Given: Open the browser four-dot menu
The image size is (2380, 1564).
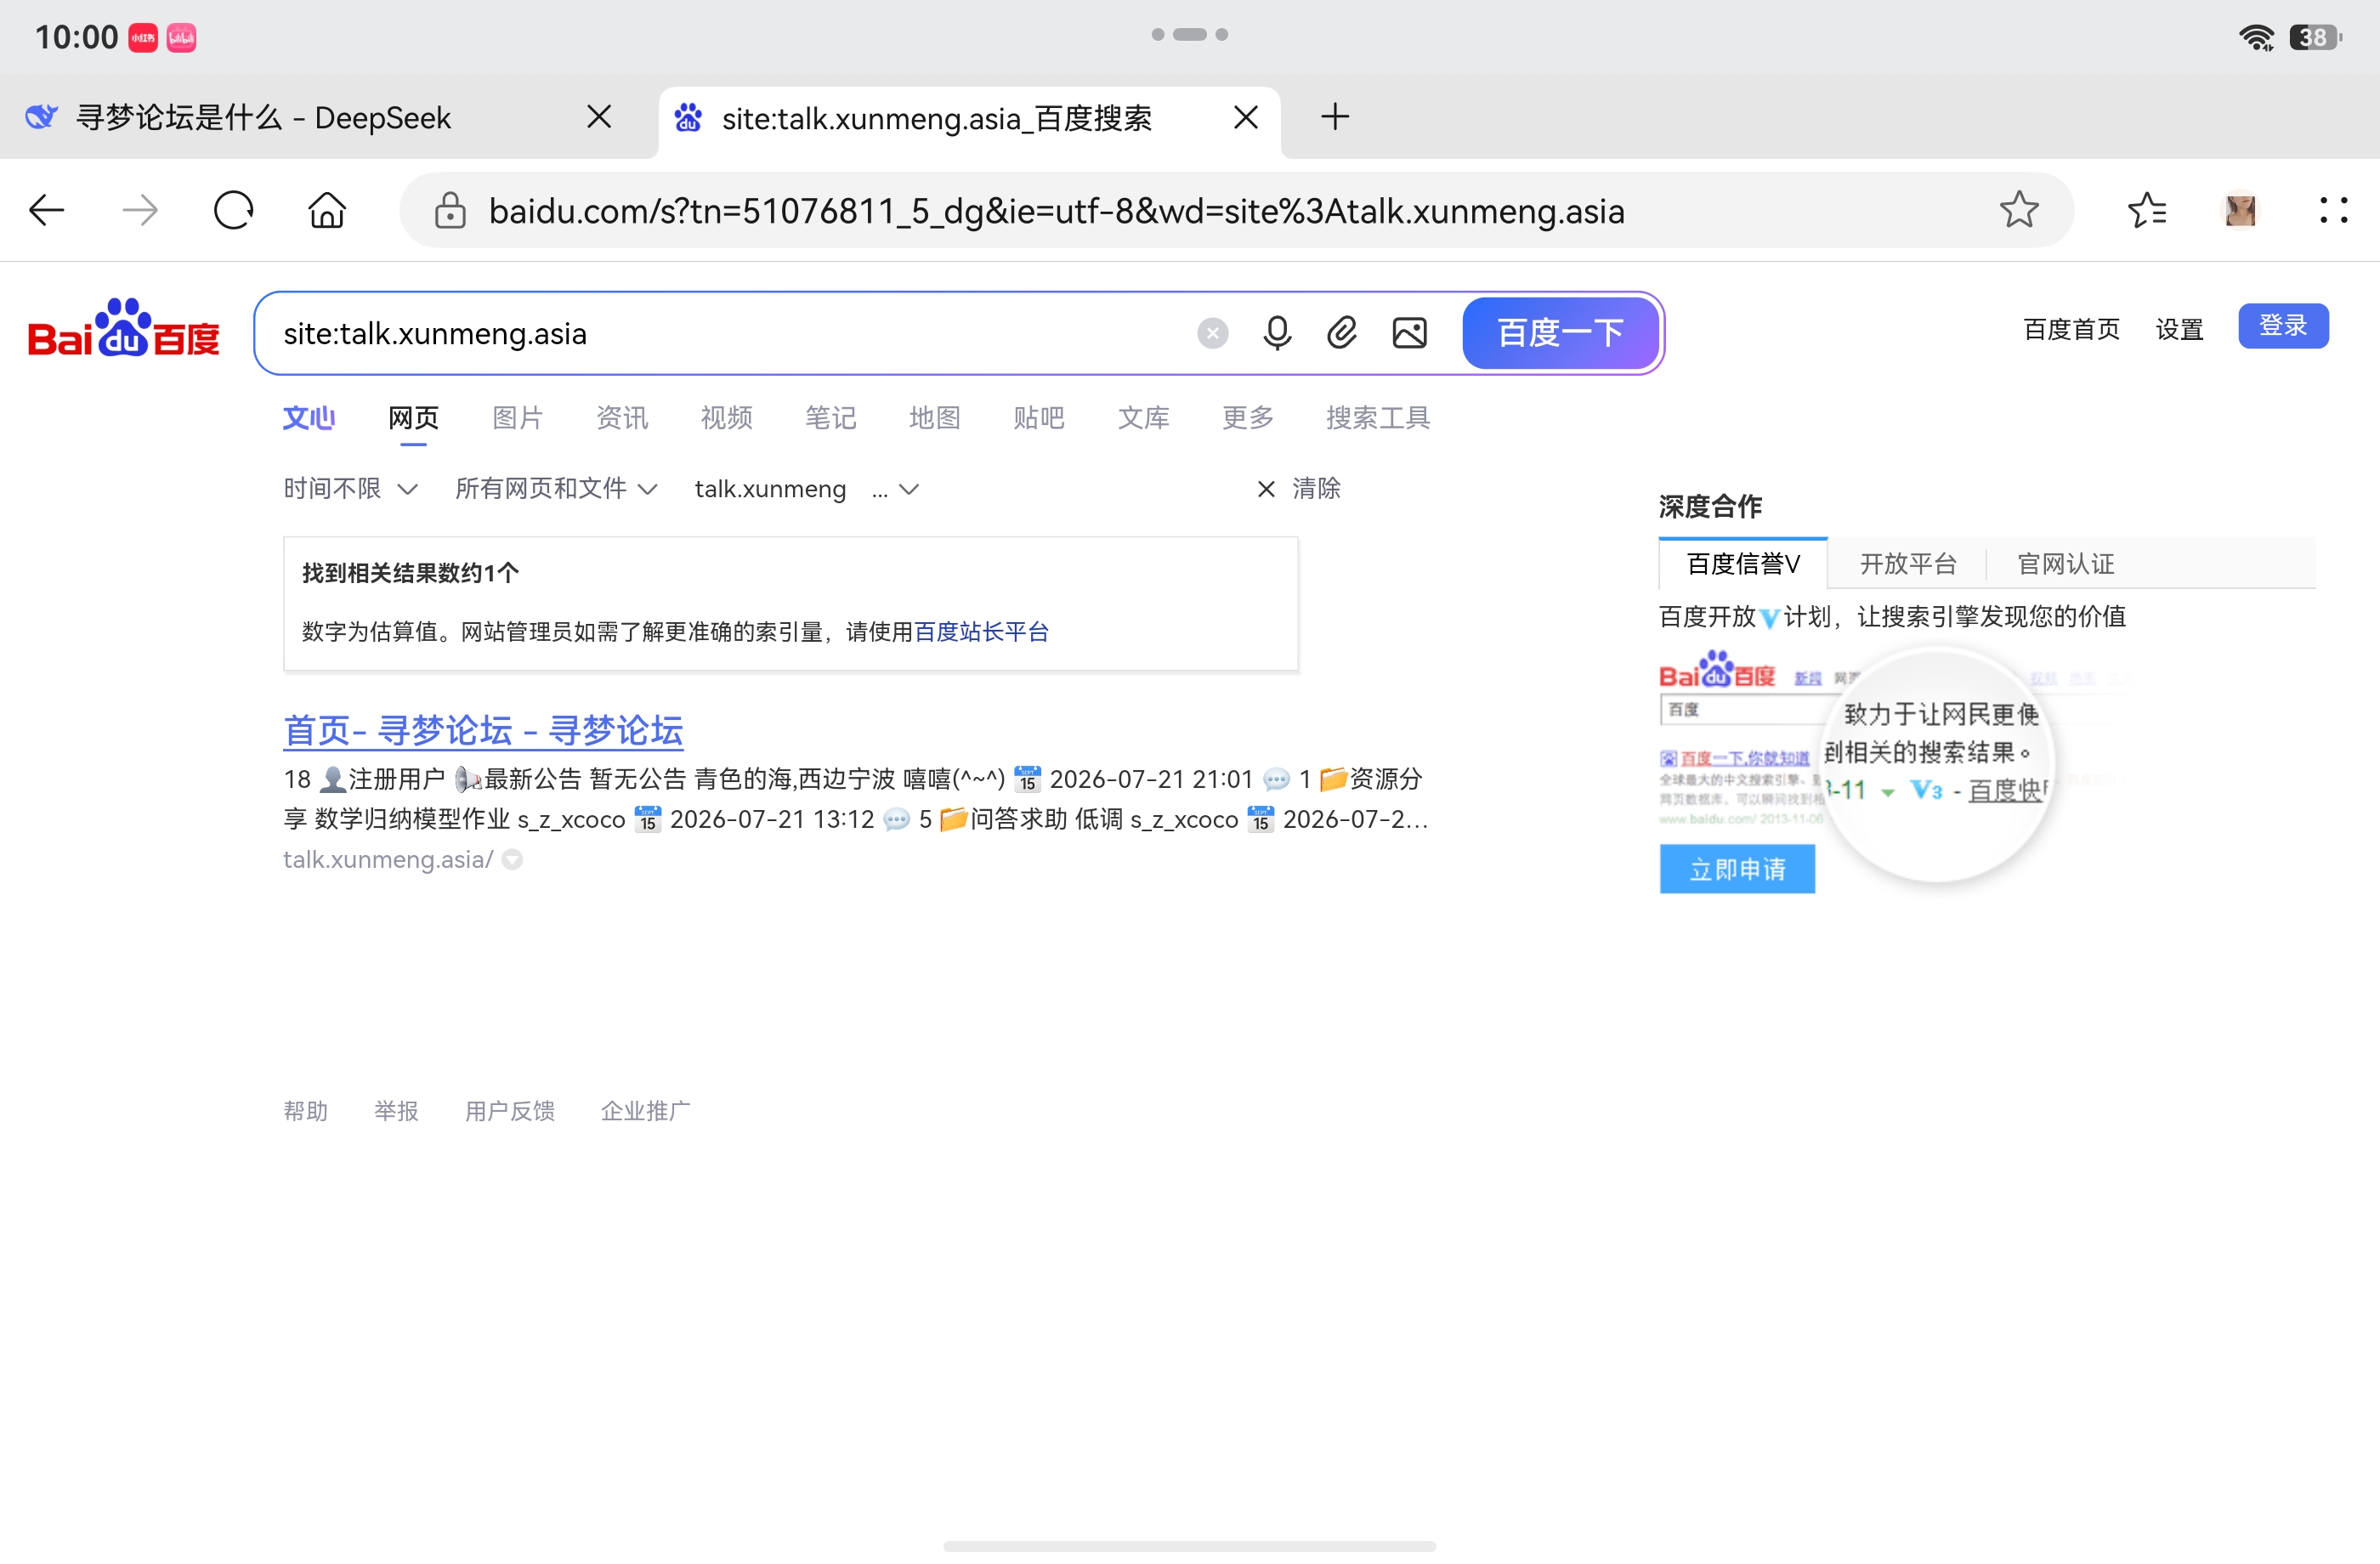Looking at the screenshot, I should (x=2333, y=210).
